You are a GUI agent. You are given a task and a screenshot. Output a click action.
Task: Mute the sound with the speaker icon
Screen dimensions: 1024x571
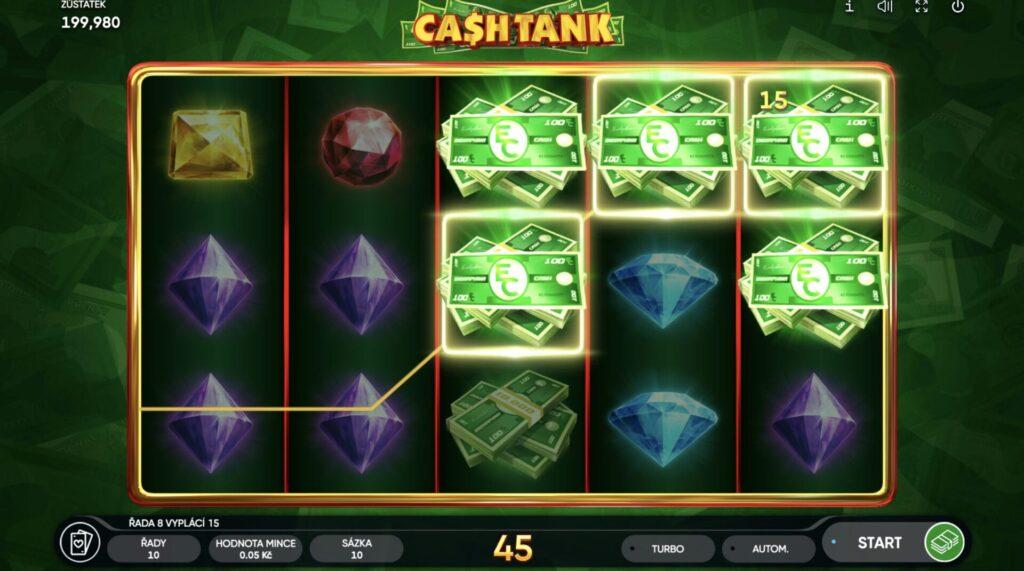[x=885, y=7]
